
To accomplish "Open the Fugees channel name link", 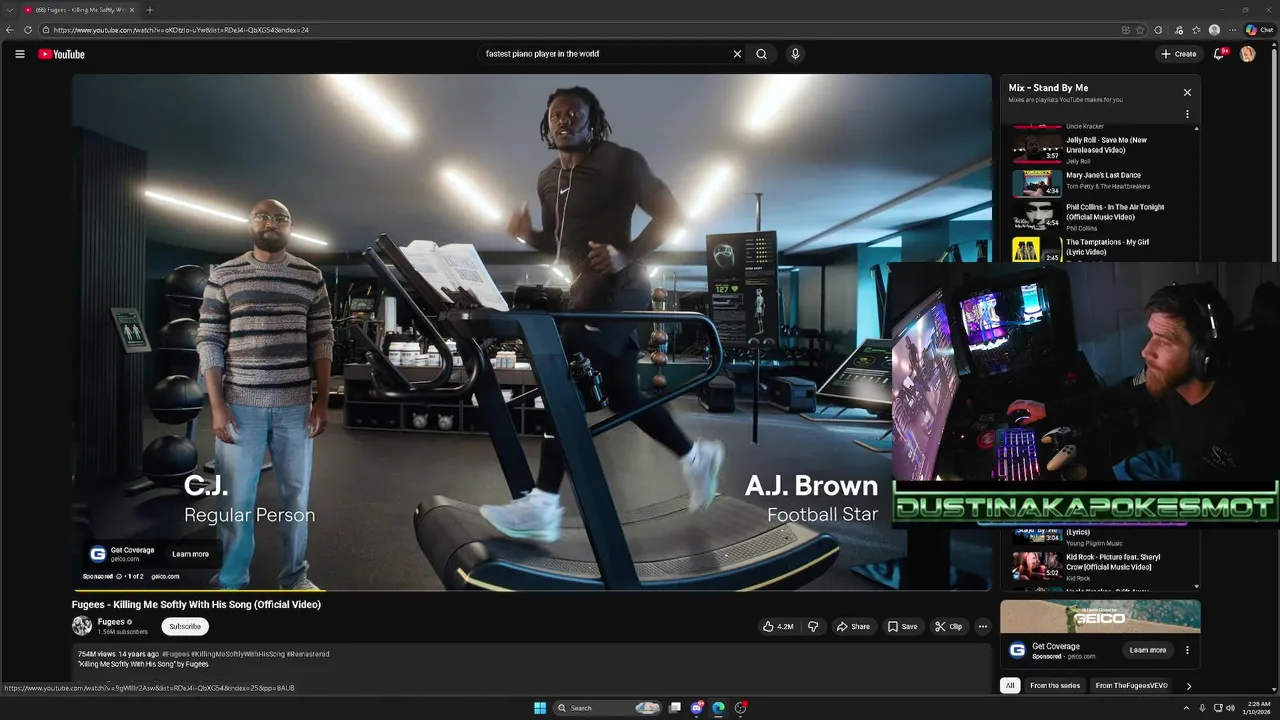I will click(111, 622).
